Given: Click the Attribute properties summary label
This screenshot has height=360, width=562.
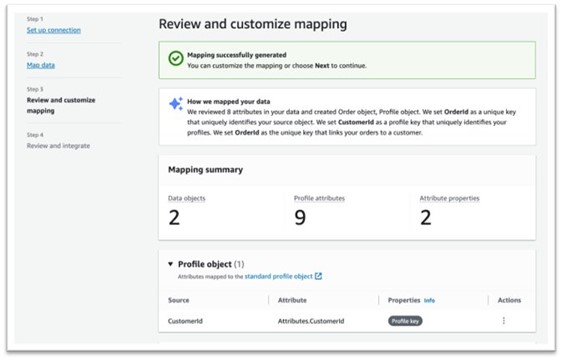Looking at the screenshot, I should pyautogui.click(x=449, y=198).
